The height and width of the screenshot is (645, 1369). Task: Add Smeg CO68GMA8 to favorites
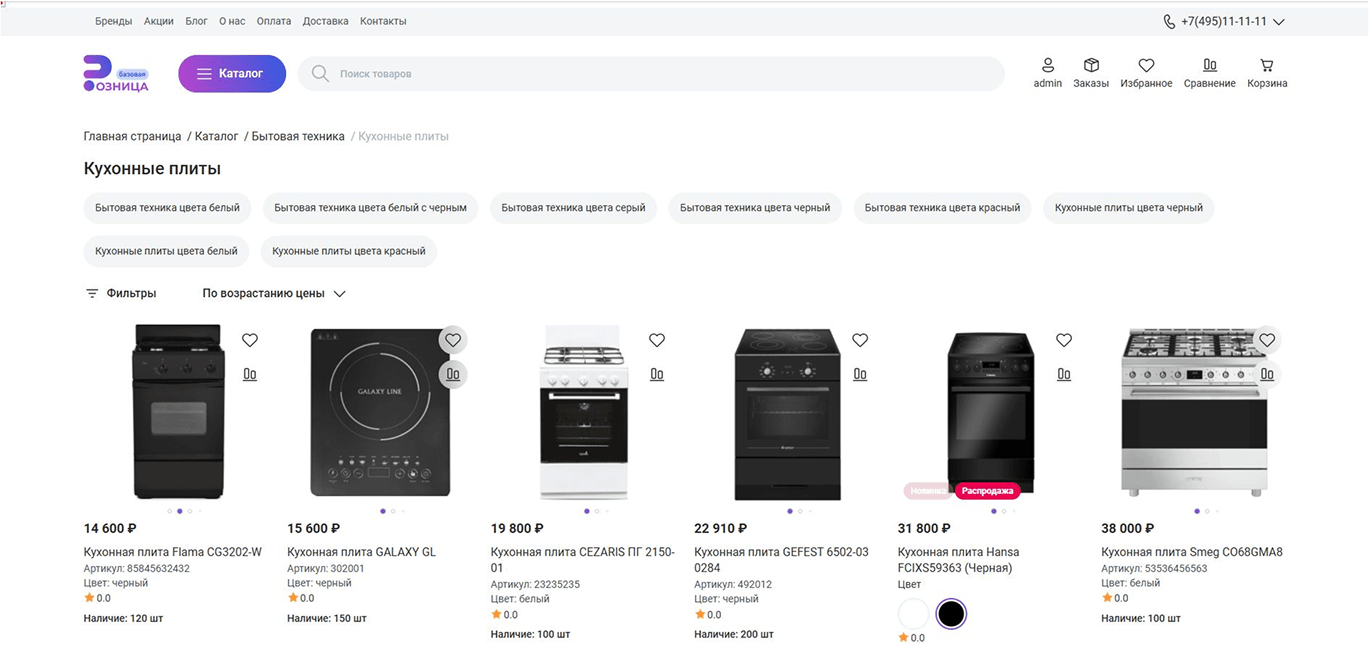tap(1267, 340)
